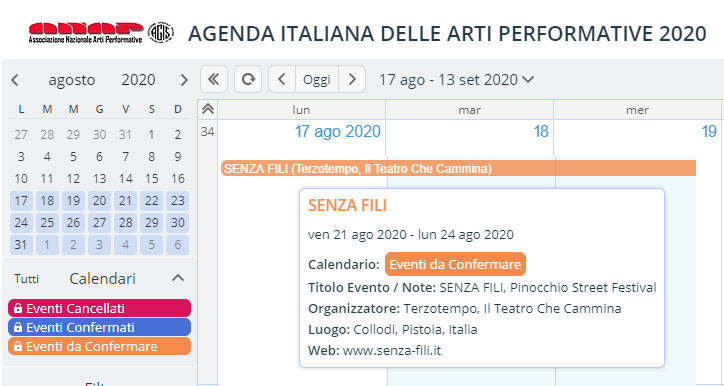
Task: Toggle the Eventi Confermati calendar
Action: [99, 327]
